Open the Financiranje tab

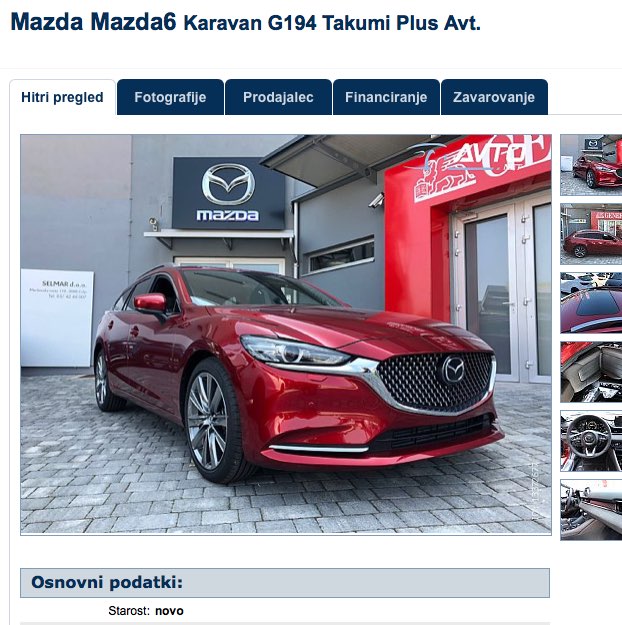tap(386, 97)
